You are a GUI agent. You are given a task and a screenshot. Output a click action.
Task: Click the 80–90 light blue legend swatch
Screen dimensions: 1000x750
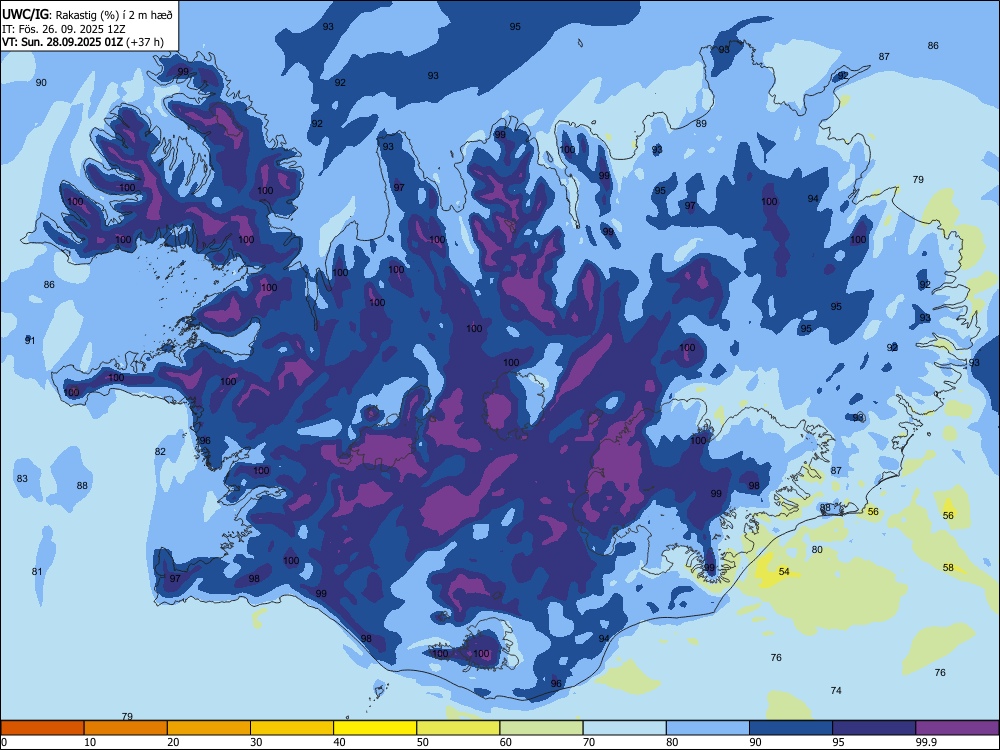(707, 728)
